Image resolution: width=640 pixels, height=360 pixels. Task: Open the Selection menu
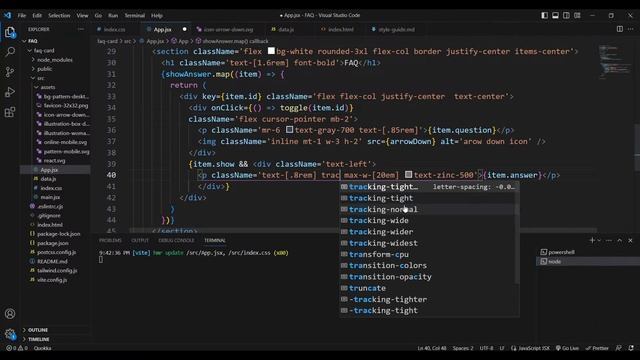(x=59, y=16)
